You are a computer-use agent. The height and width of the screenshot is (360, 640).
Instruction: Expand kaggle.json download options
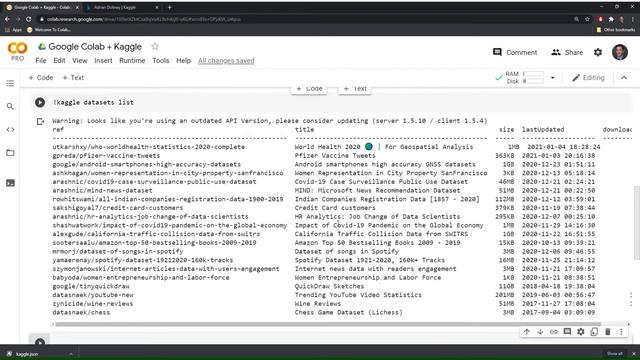click(x=71, y=354)
